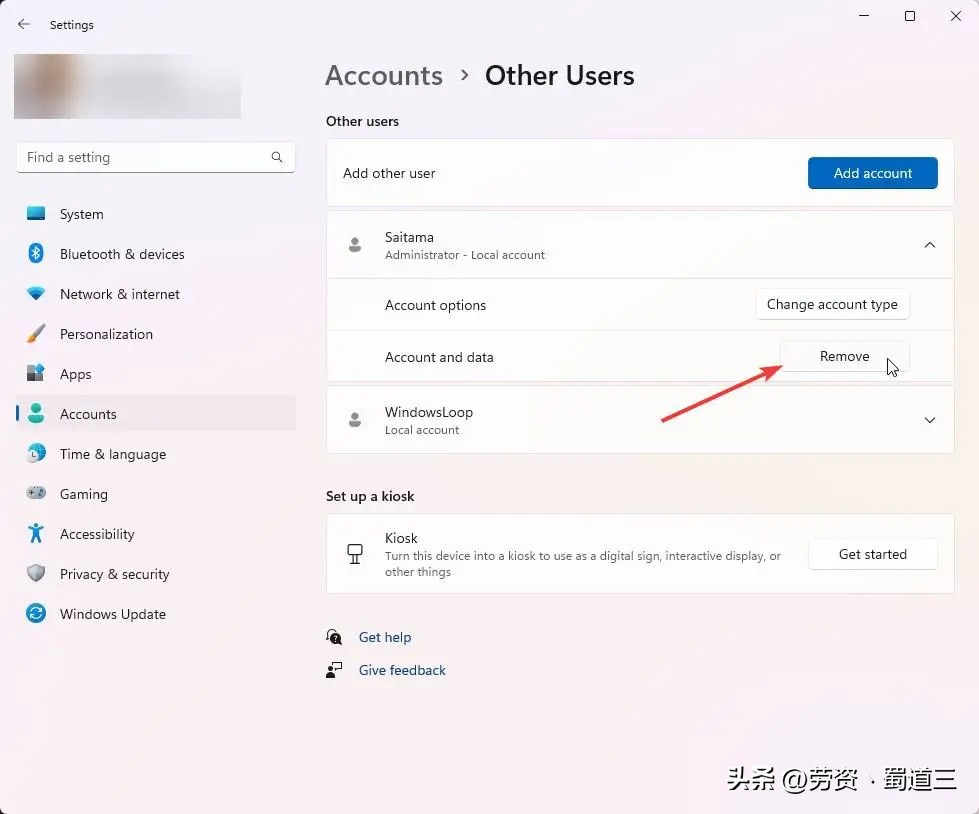Select the Accessibility icon
The image size is (979, 814).
click(x=36, y=534)
